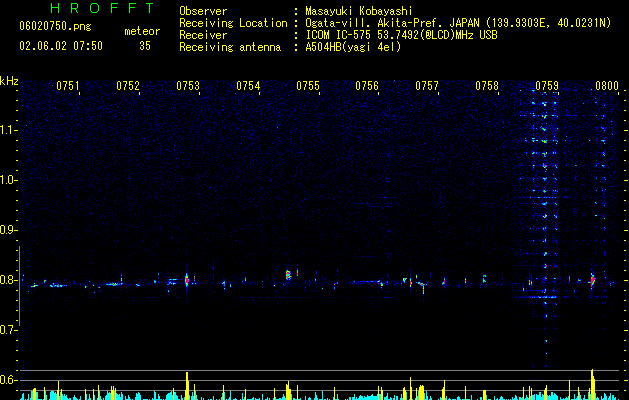Click the 0754 time marker
629x400 pixels.
click(248, 86)
